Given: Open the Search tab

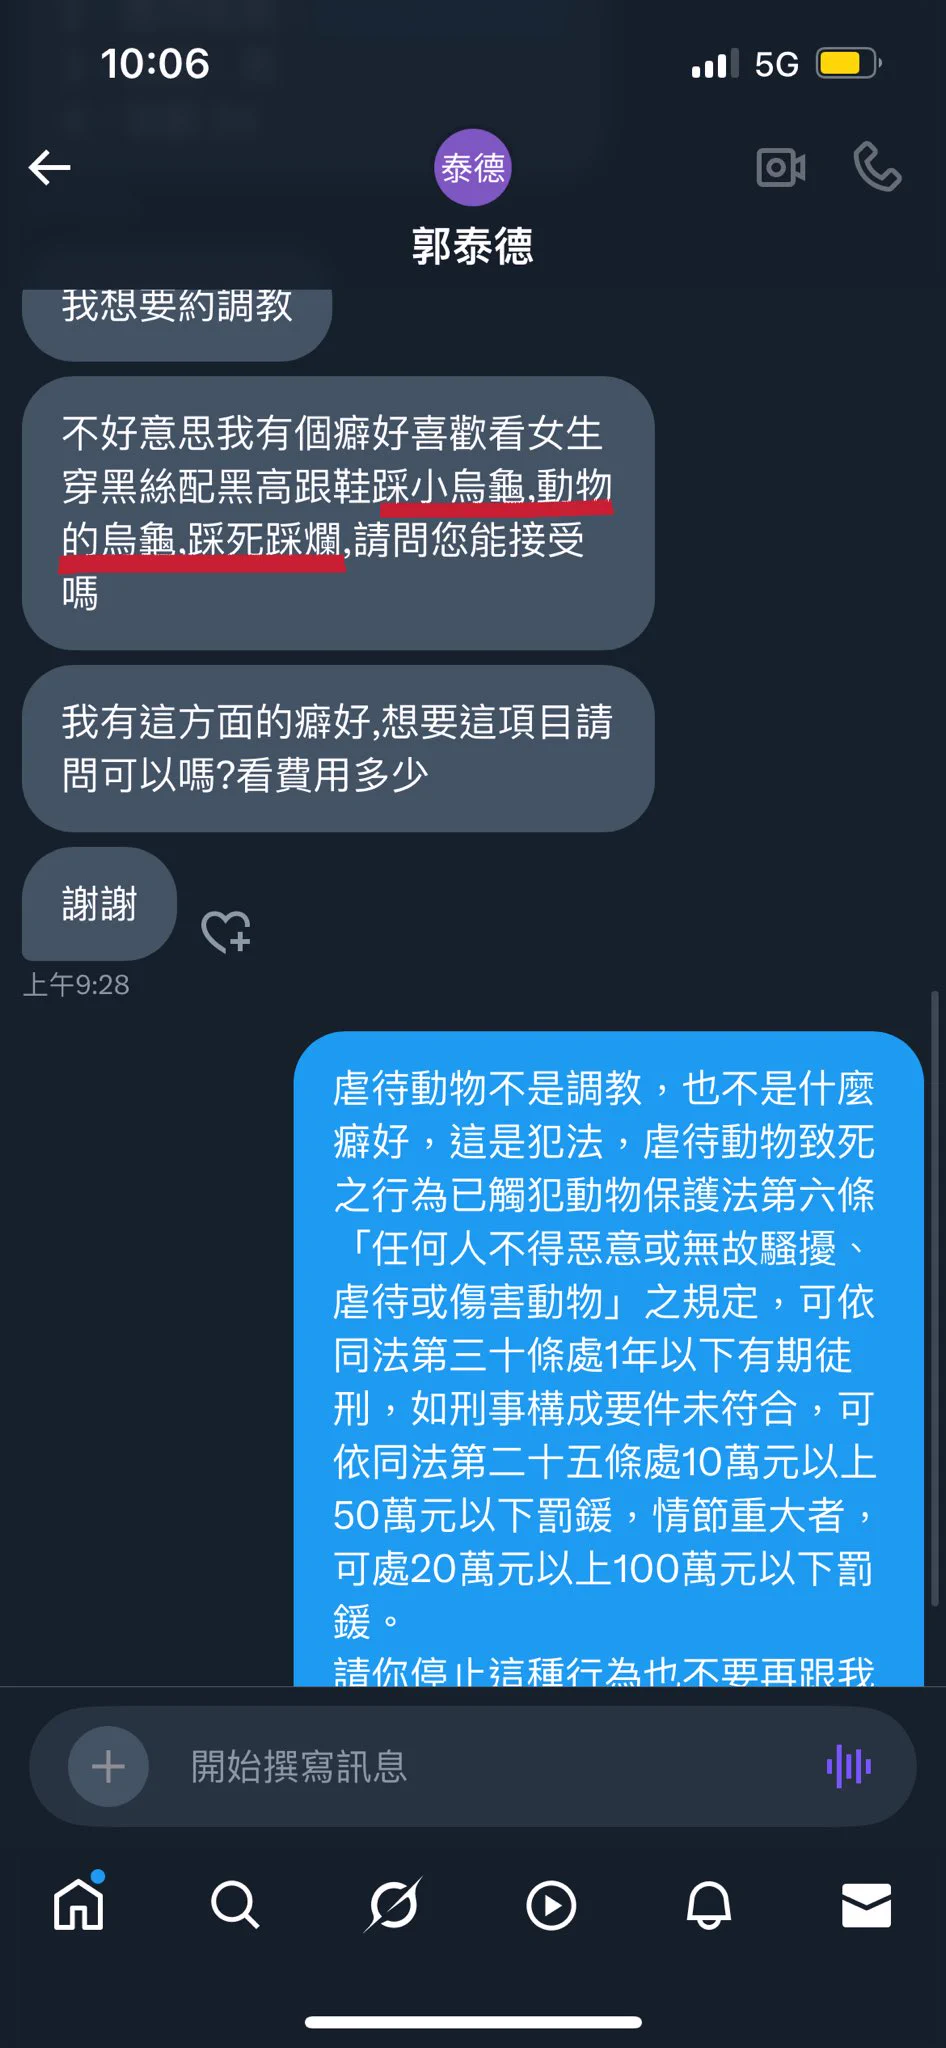Looking at the screenshot, I should (x=235, y=1904).
